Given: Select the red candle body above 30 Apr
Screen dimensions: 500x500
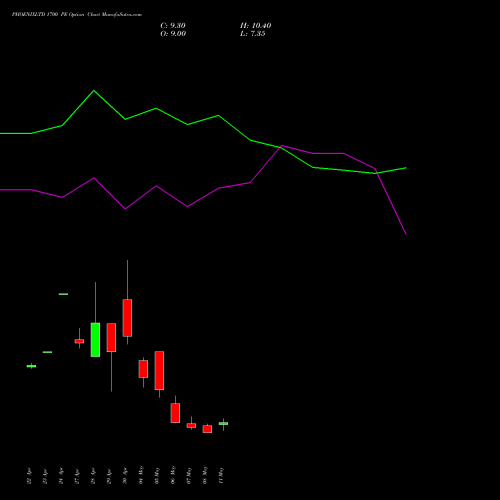Looking at the screenshot, I should tap(127, 318).
